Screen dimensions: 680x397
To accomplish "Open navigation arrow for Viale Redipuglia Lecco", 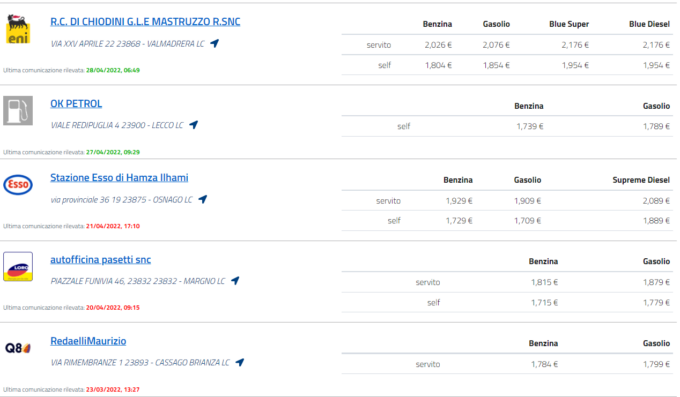I will click(x=194, y=125).
